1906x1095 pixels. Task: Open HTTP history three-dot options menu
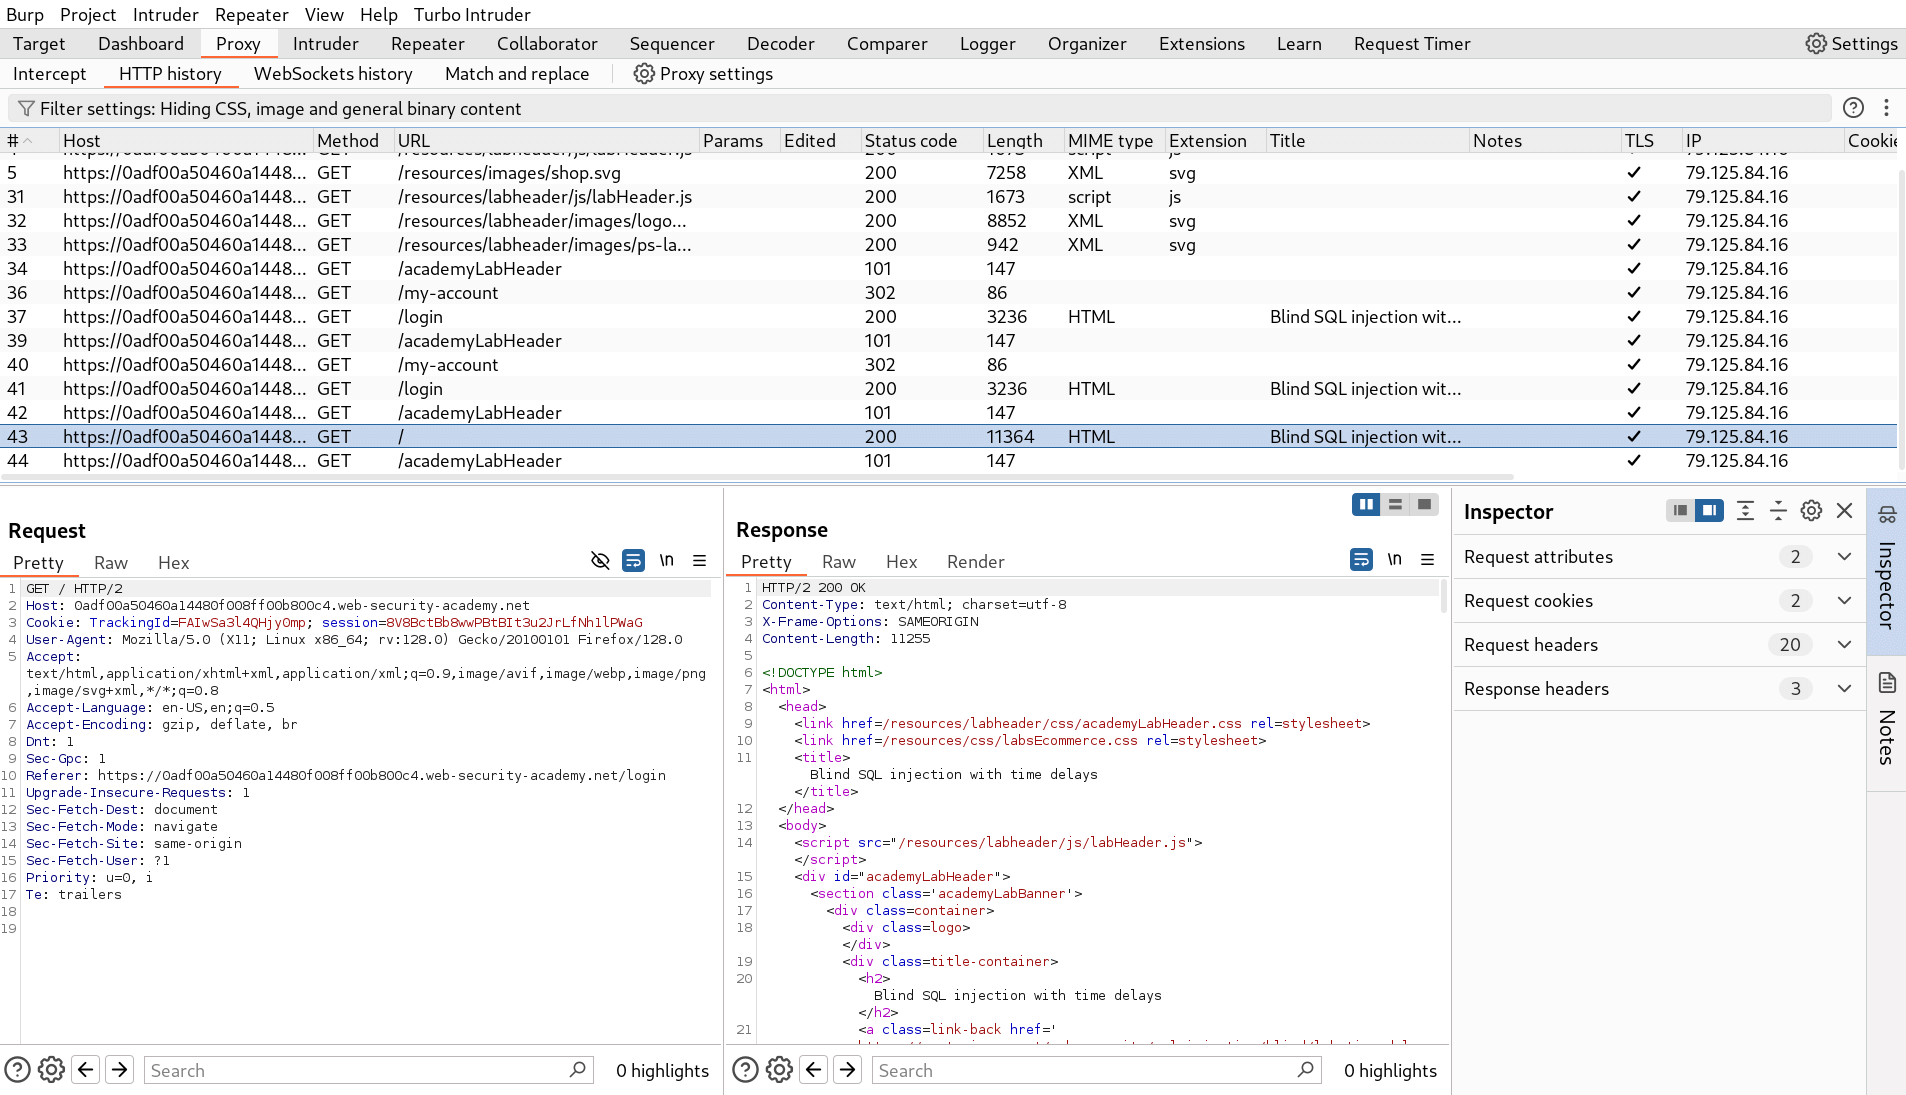click(x=1886, y=108)
